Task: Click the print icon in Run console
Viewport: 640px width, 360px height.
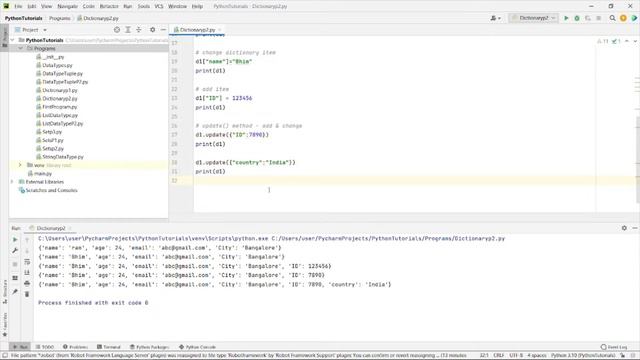Action: tap(27, 283)
